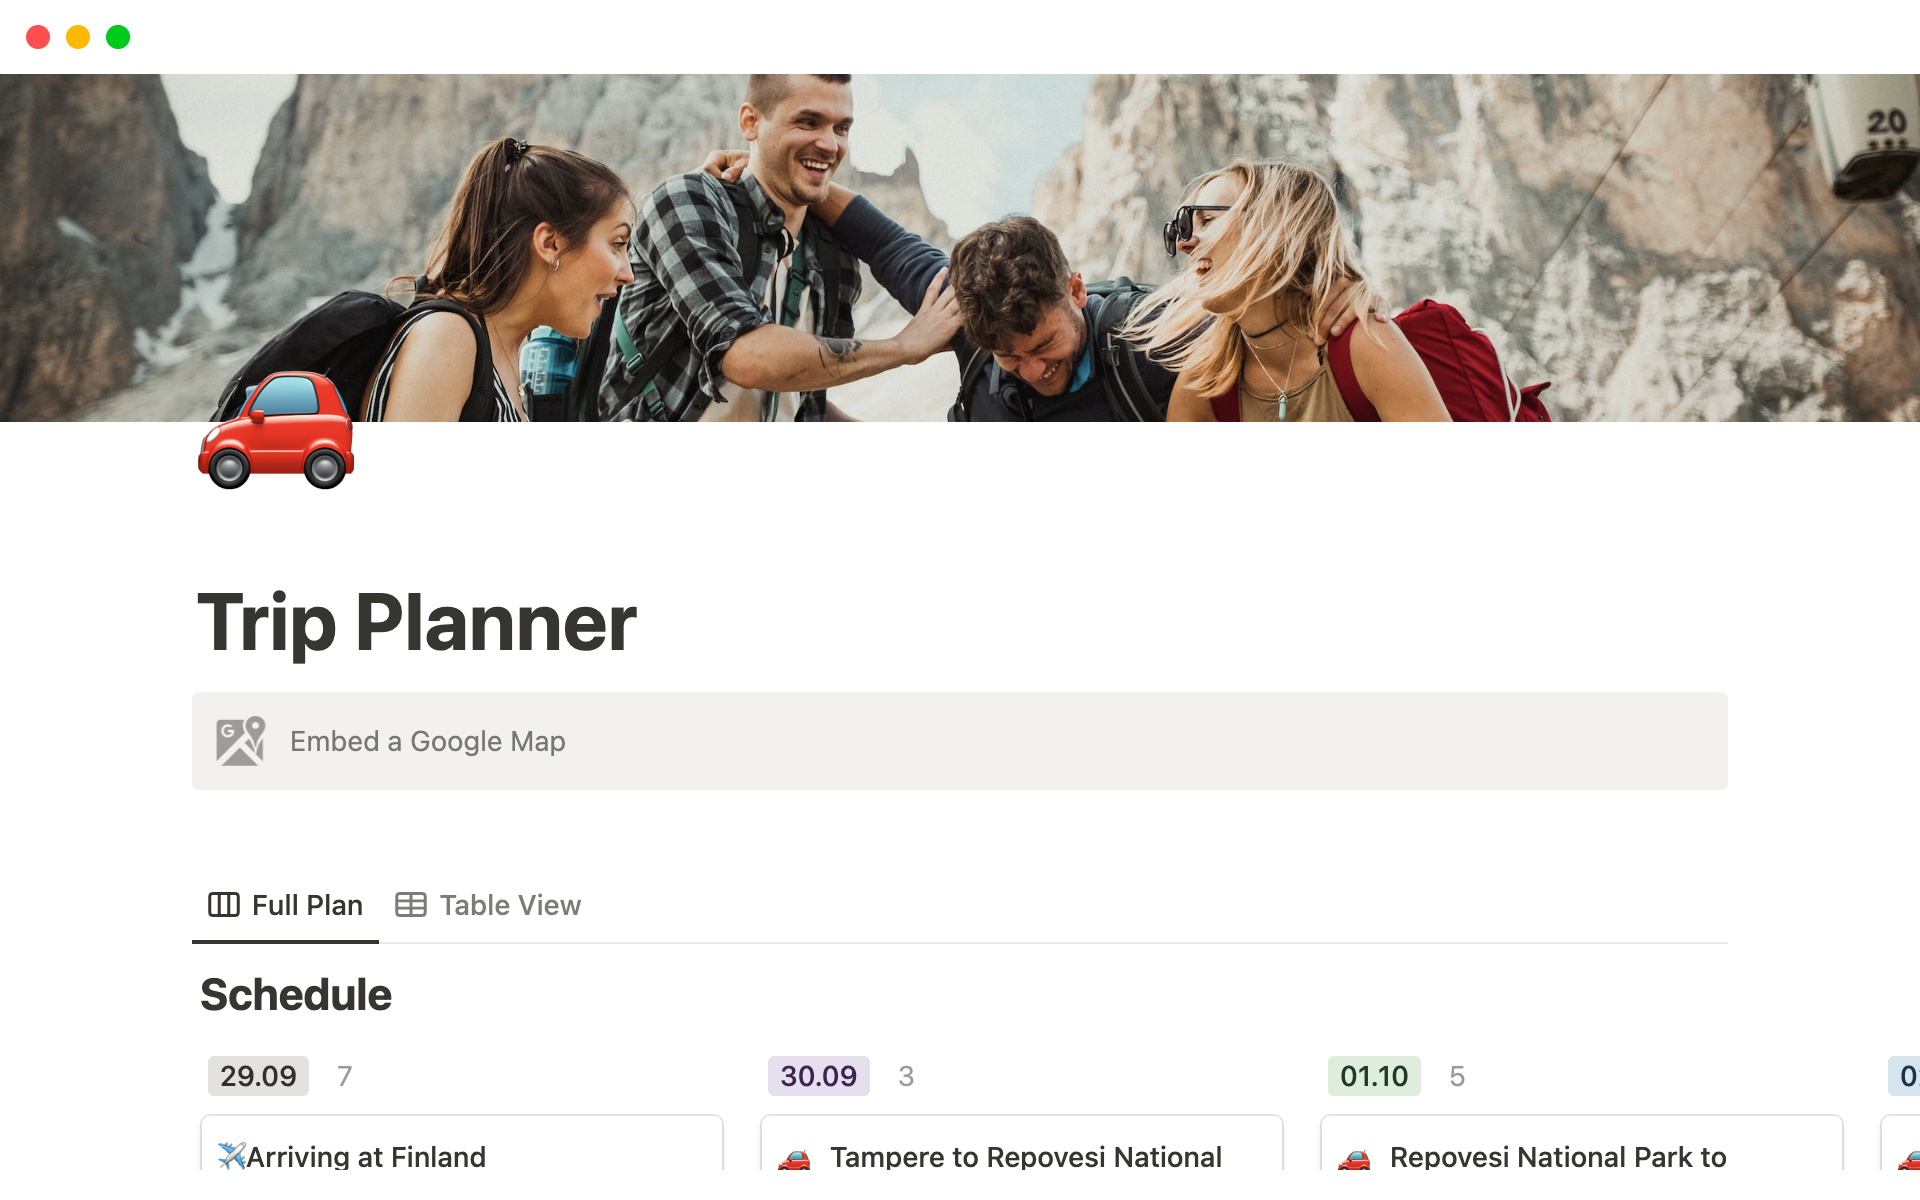Click the table icon beside Table View
Screen dimensions: 1920x1200
(x=410, y=905)
